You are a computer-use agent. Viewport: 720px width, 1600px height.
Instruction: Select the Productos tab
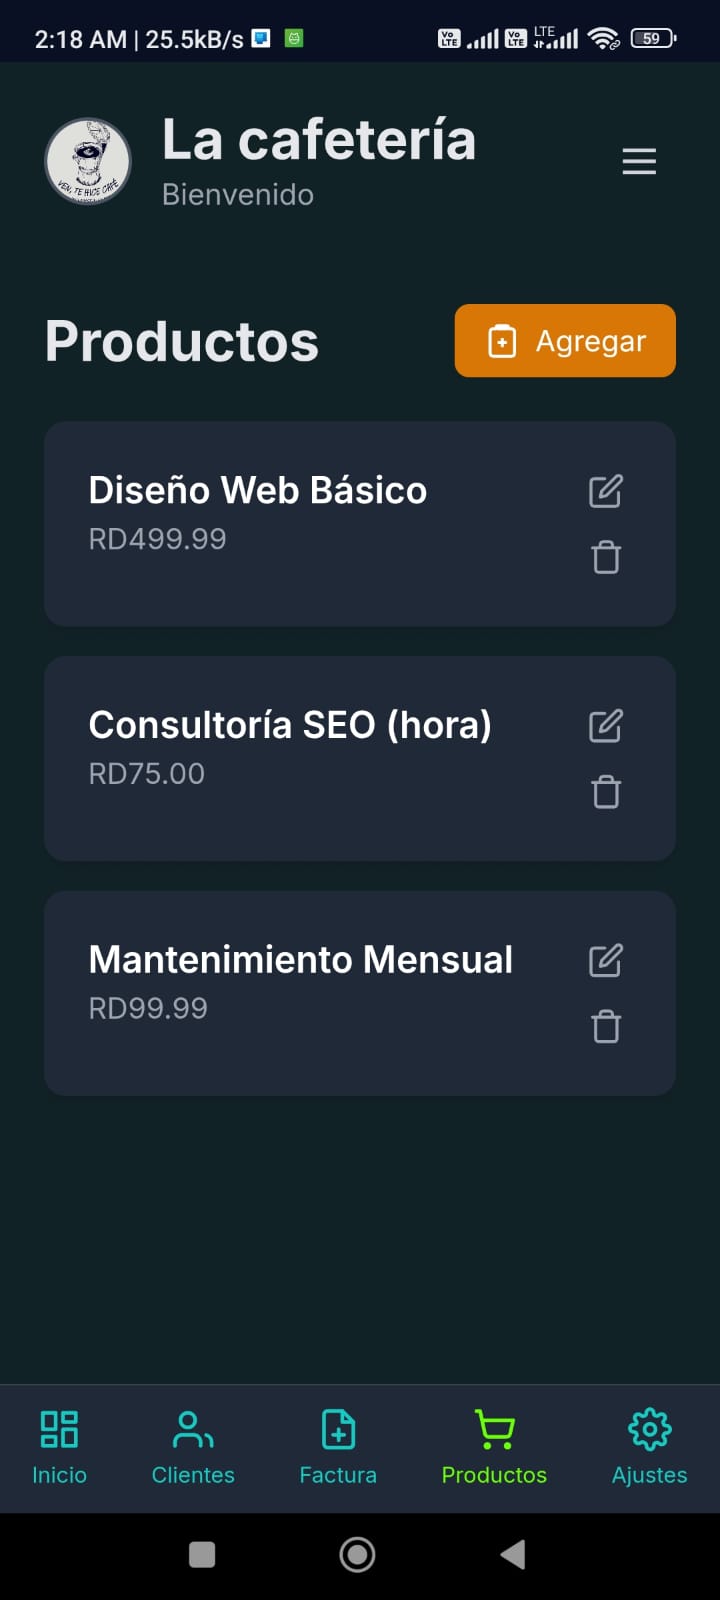pos(494,1447)
